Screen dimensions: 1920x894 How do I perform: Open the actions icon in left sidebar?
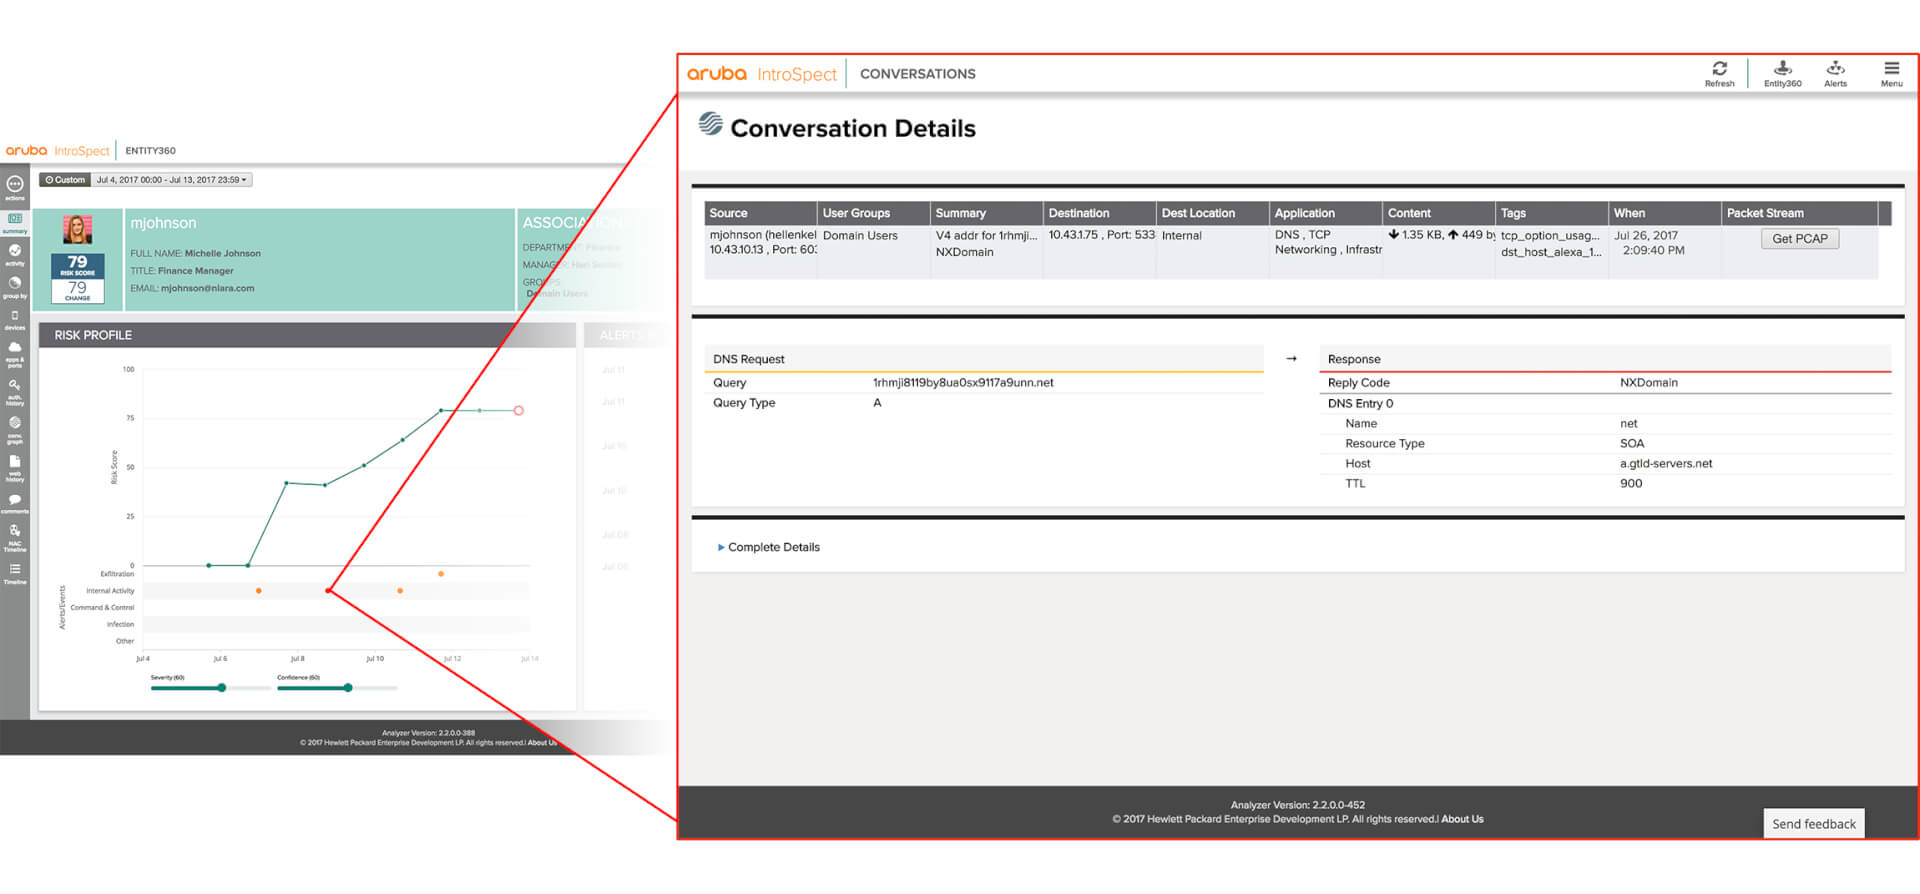[15, 186]
